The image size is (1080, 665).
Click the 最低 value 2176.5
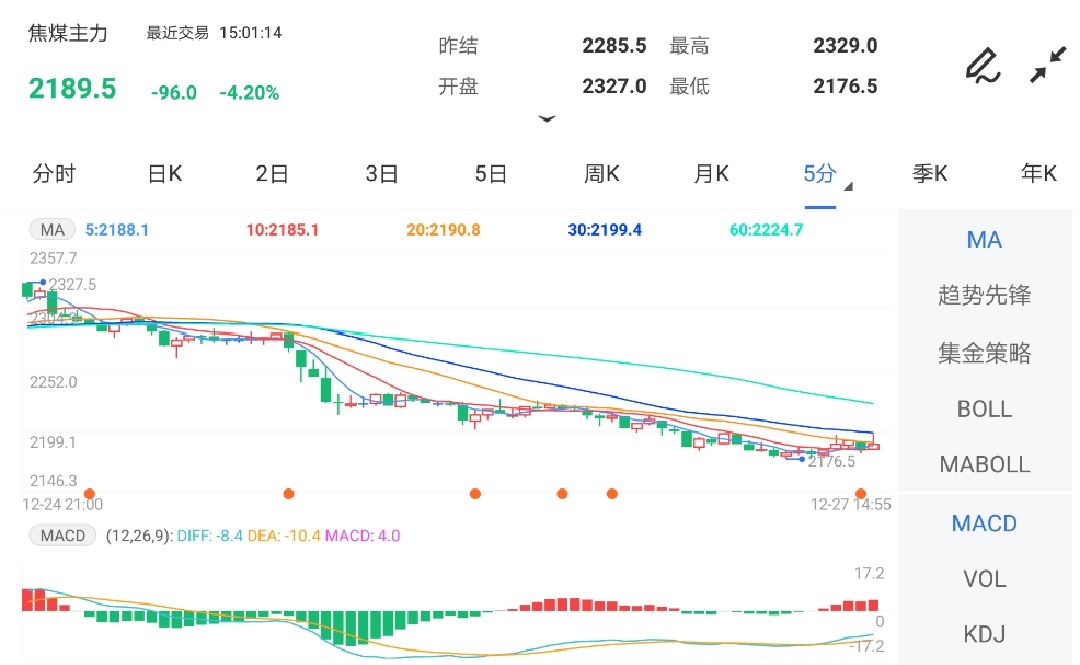click(845, 86)
